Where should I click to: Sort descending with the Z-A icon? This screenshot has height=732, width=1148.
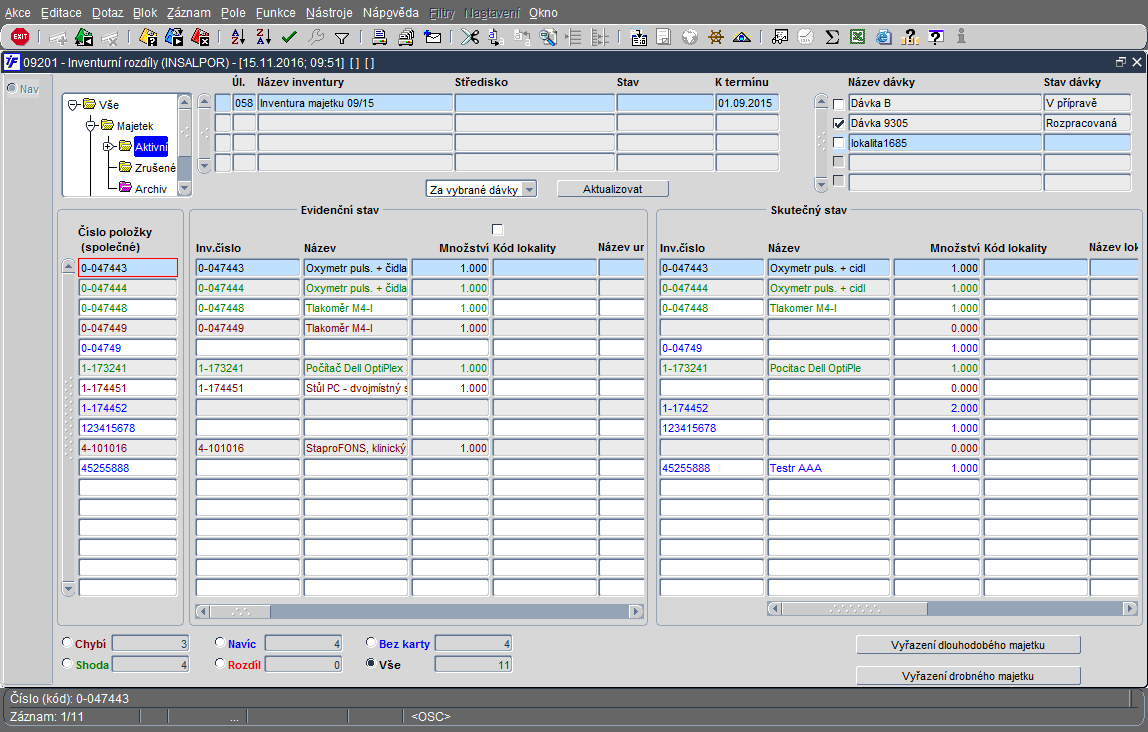click(x=264, y=37)
